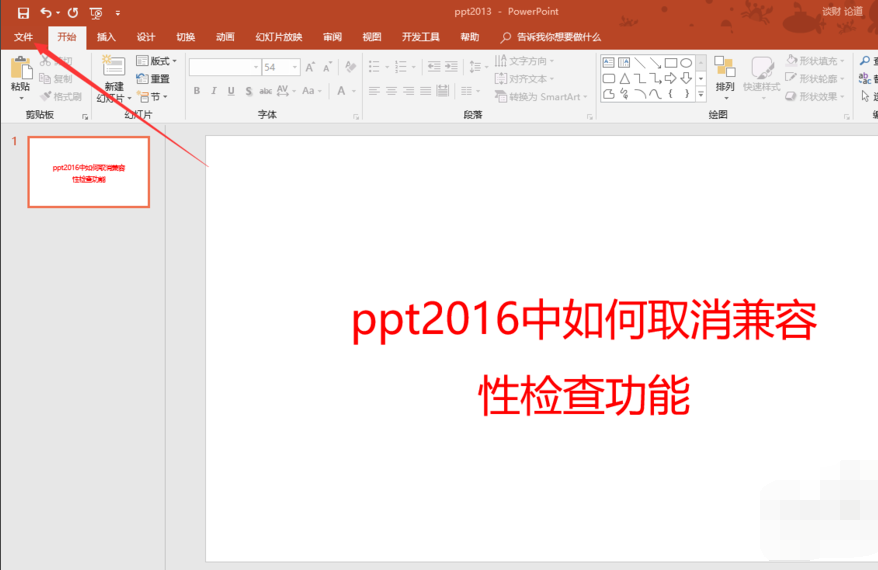The width and height of the screenshot is (878, 570).
Task: Open the 幻灯片放映 (Slide Show) tab
Action: [x=279, y=37]
